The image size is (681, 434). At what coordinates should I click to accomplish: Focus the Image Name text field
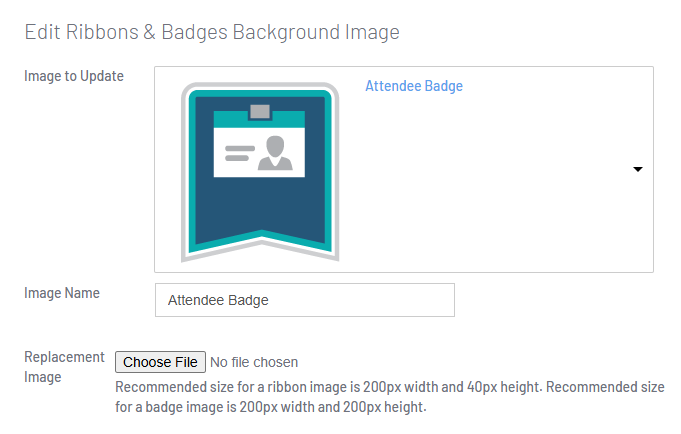(x=305, y=300)
